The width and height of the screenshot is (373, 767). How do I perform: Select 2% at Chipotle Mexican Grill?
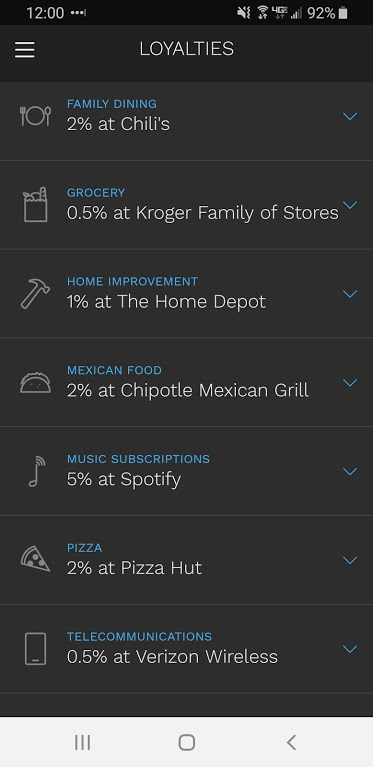click(x=188, y=390)
